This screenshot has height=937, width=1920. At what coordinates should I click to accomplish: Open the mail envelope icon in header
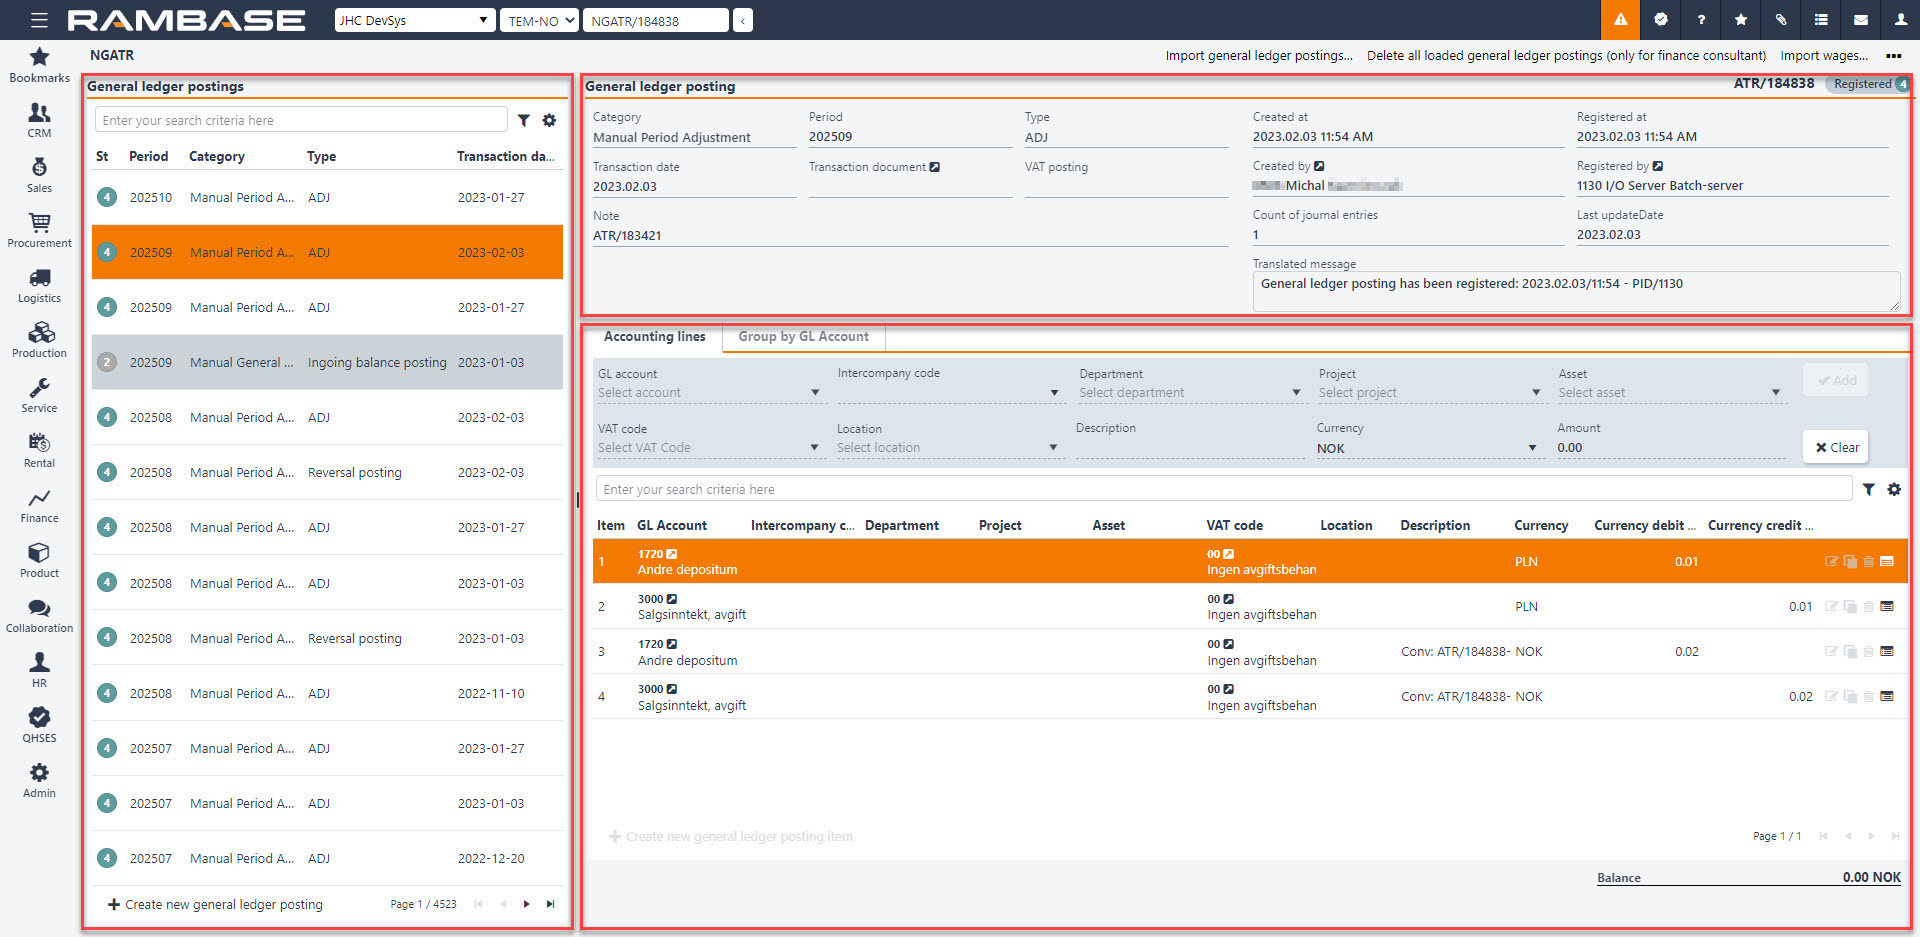click(x=1860, y=20)
